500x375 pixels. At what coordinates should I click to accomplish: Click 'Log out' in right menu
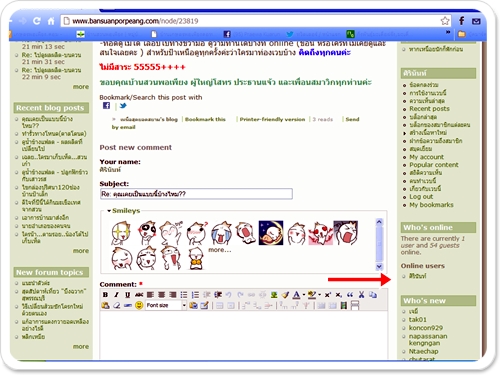coord(421,197)
